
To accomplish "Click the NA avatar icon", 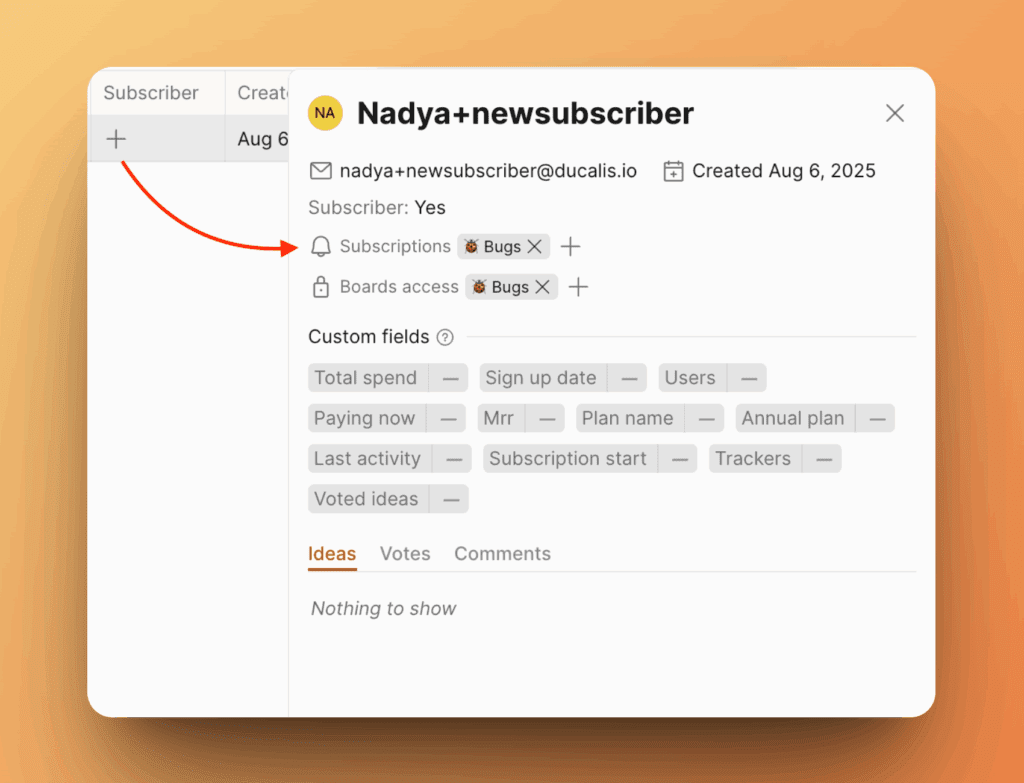I will 325,113.
